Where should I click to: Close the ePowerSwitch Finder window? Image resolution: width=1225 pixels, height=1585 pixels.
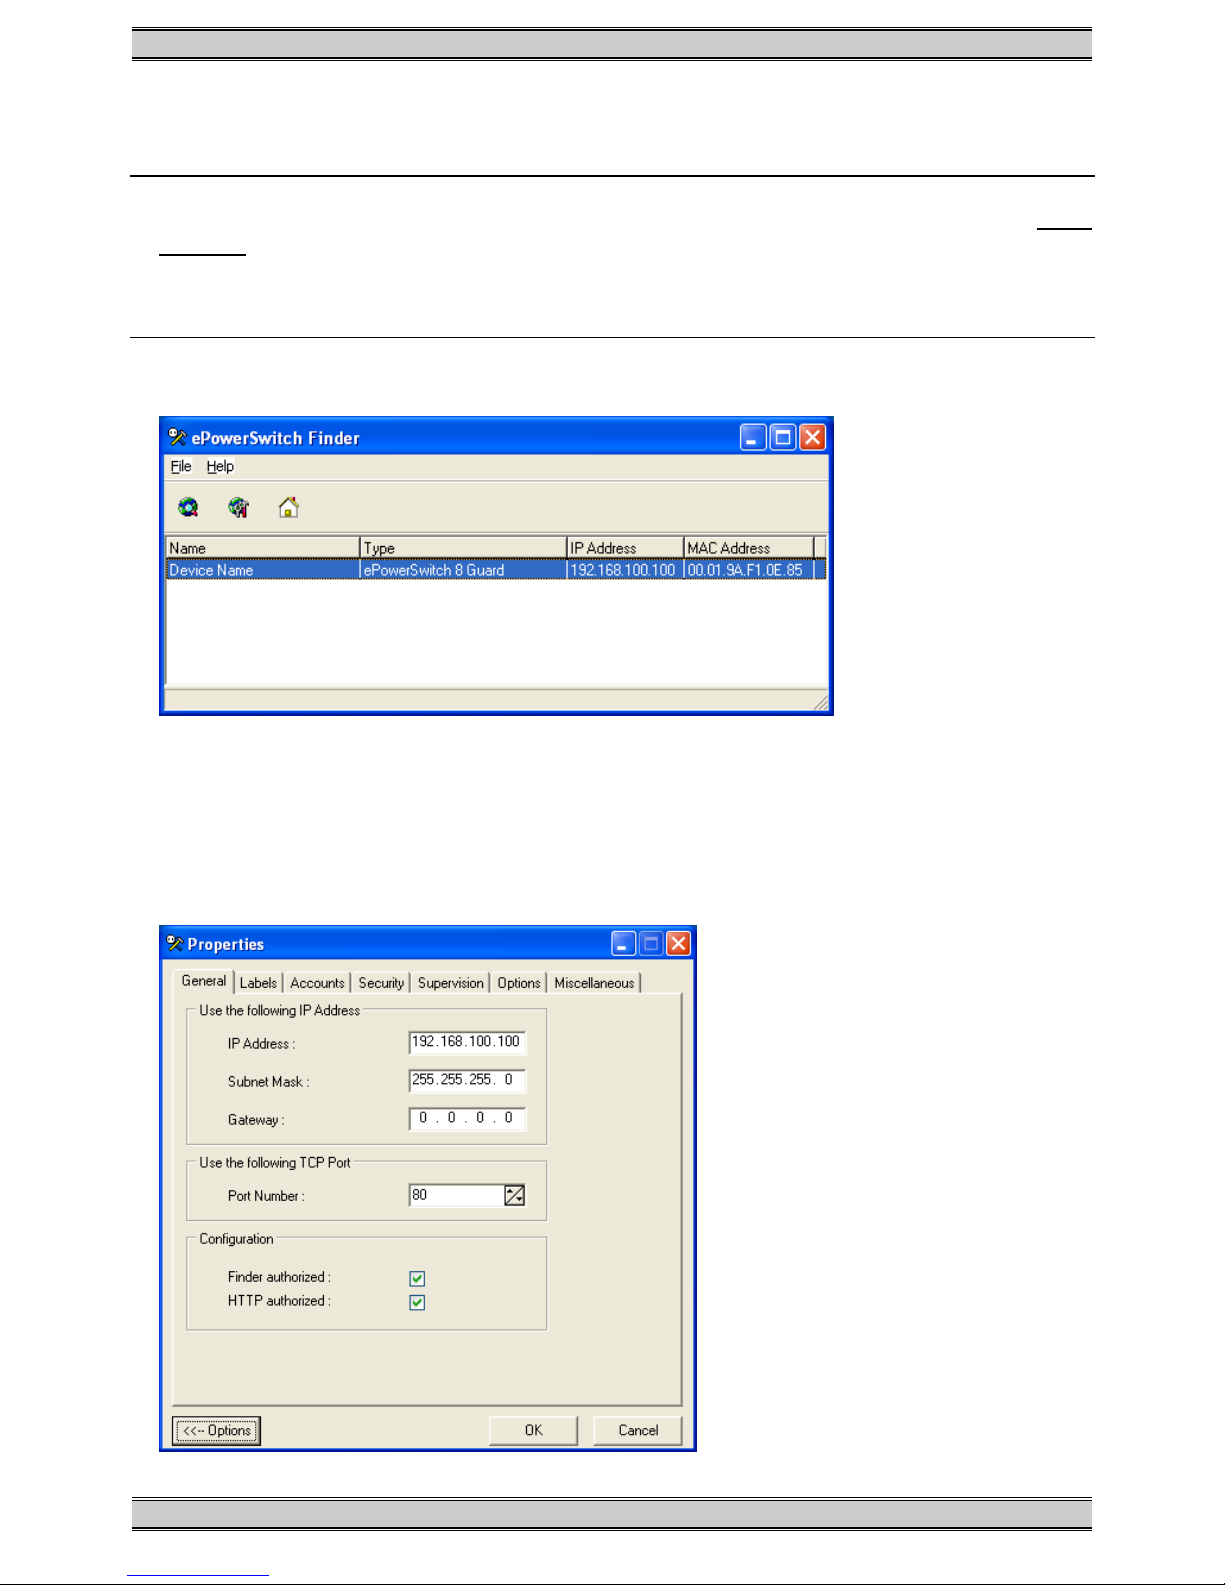813,437
